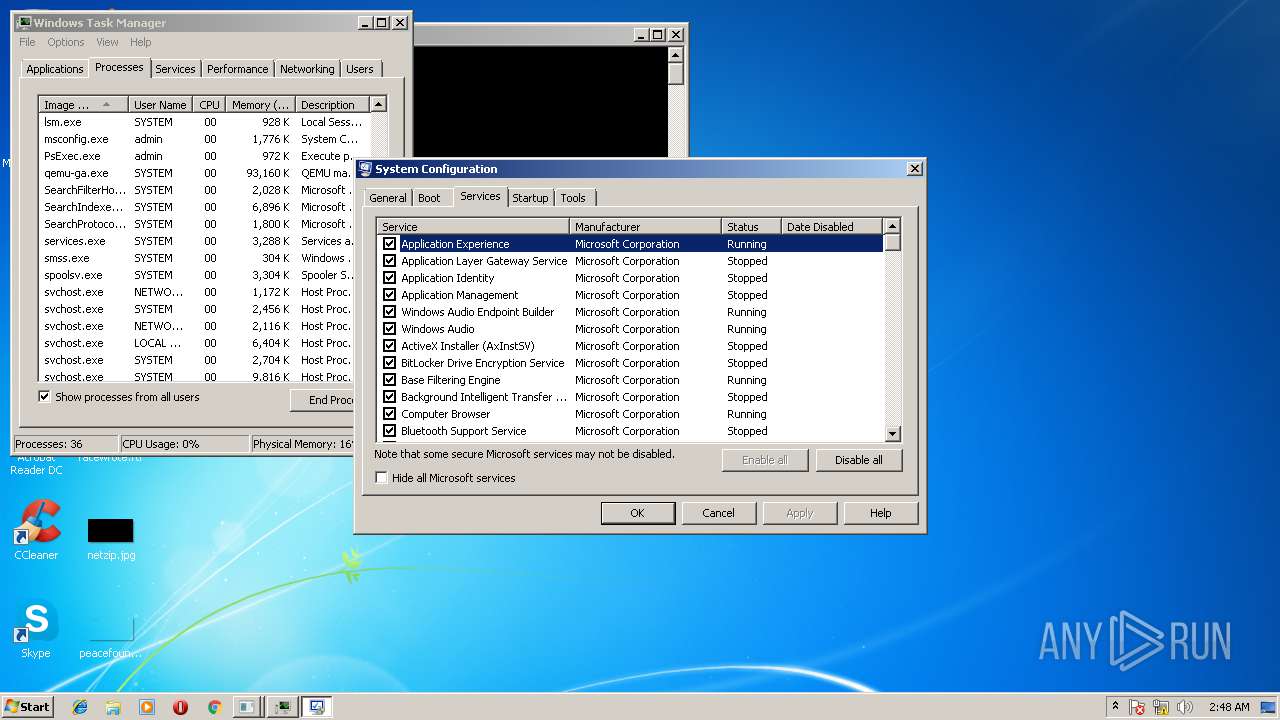Open Help menu in Task Manager
1280x720 pixels.
pyautogui.click(x=141, y=42)
